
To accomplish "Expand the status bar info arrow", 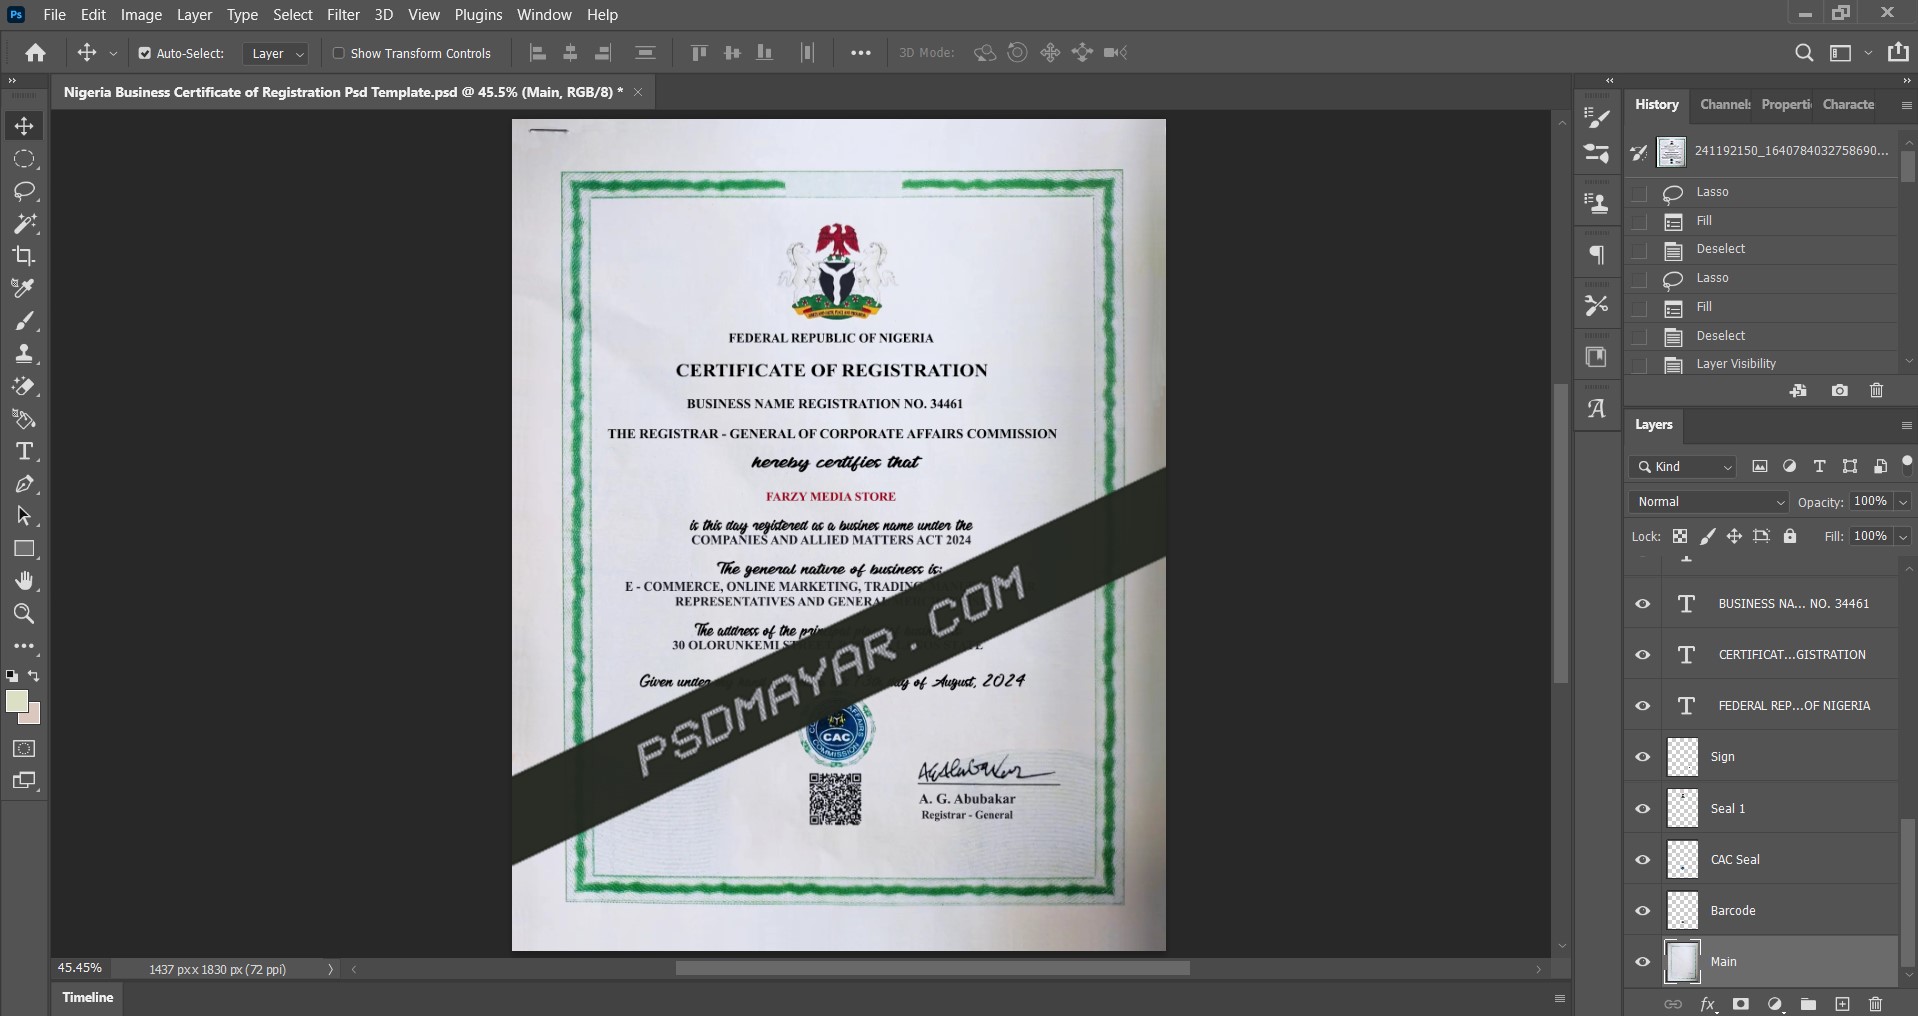I will 330,969.
